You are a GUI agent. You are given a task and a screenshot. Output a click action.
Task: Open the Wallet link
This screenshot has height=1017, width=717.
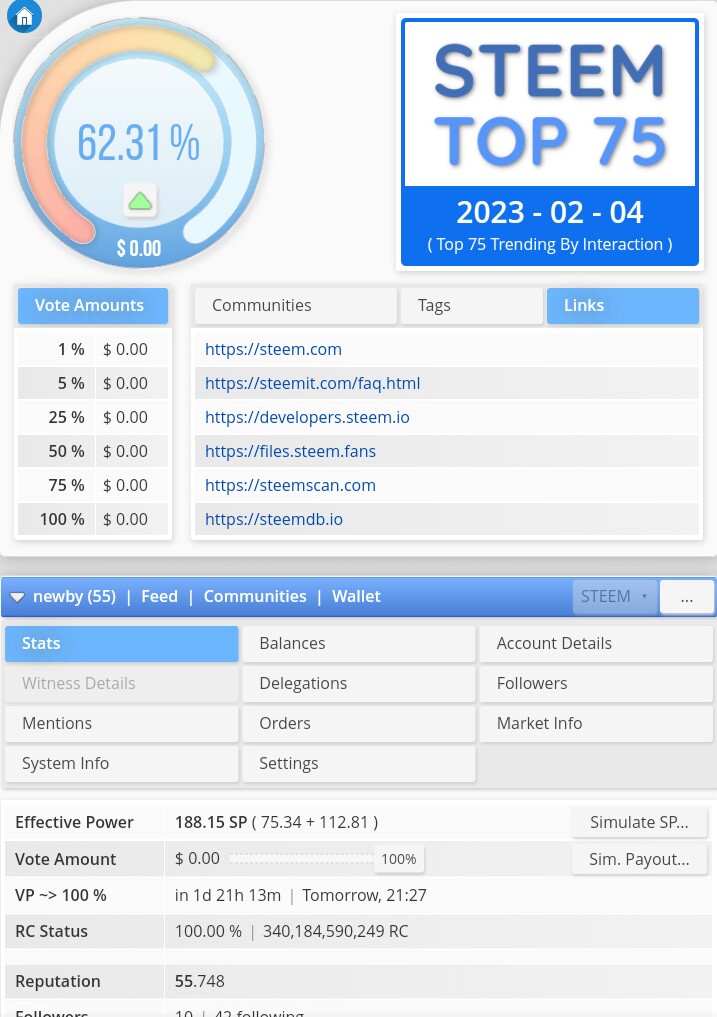(x=356, y=597)
